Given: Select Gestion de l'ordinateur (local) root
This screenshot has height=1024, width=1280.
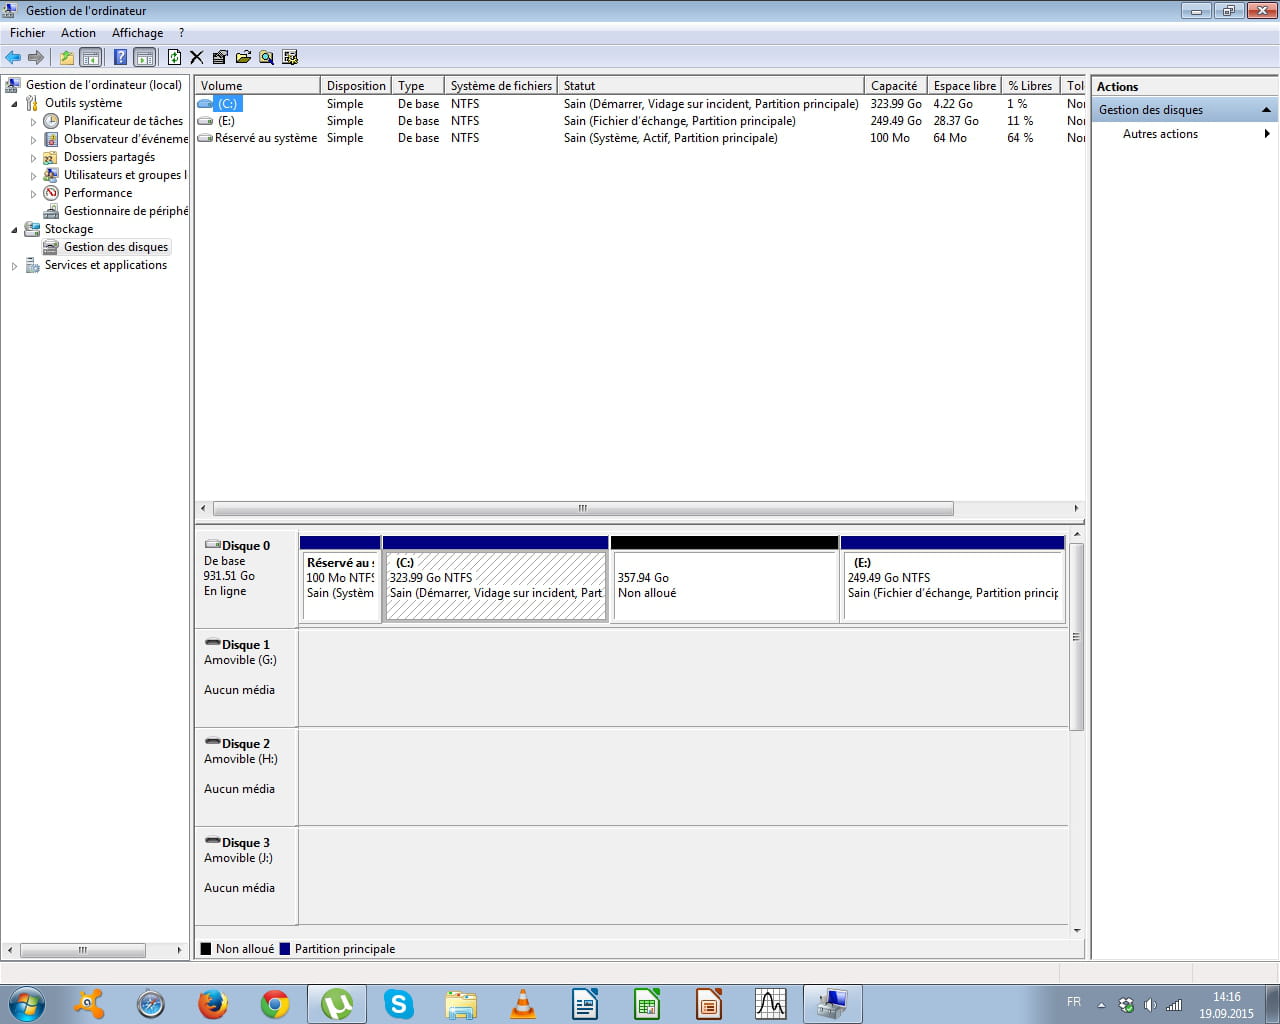Looking at the screenshot, I should pos(104,85).
